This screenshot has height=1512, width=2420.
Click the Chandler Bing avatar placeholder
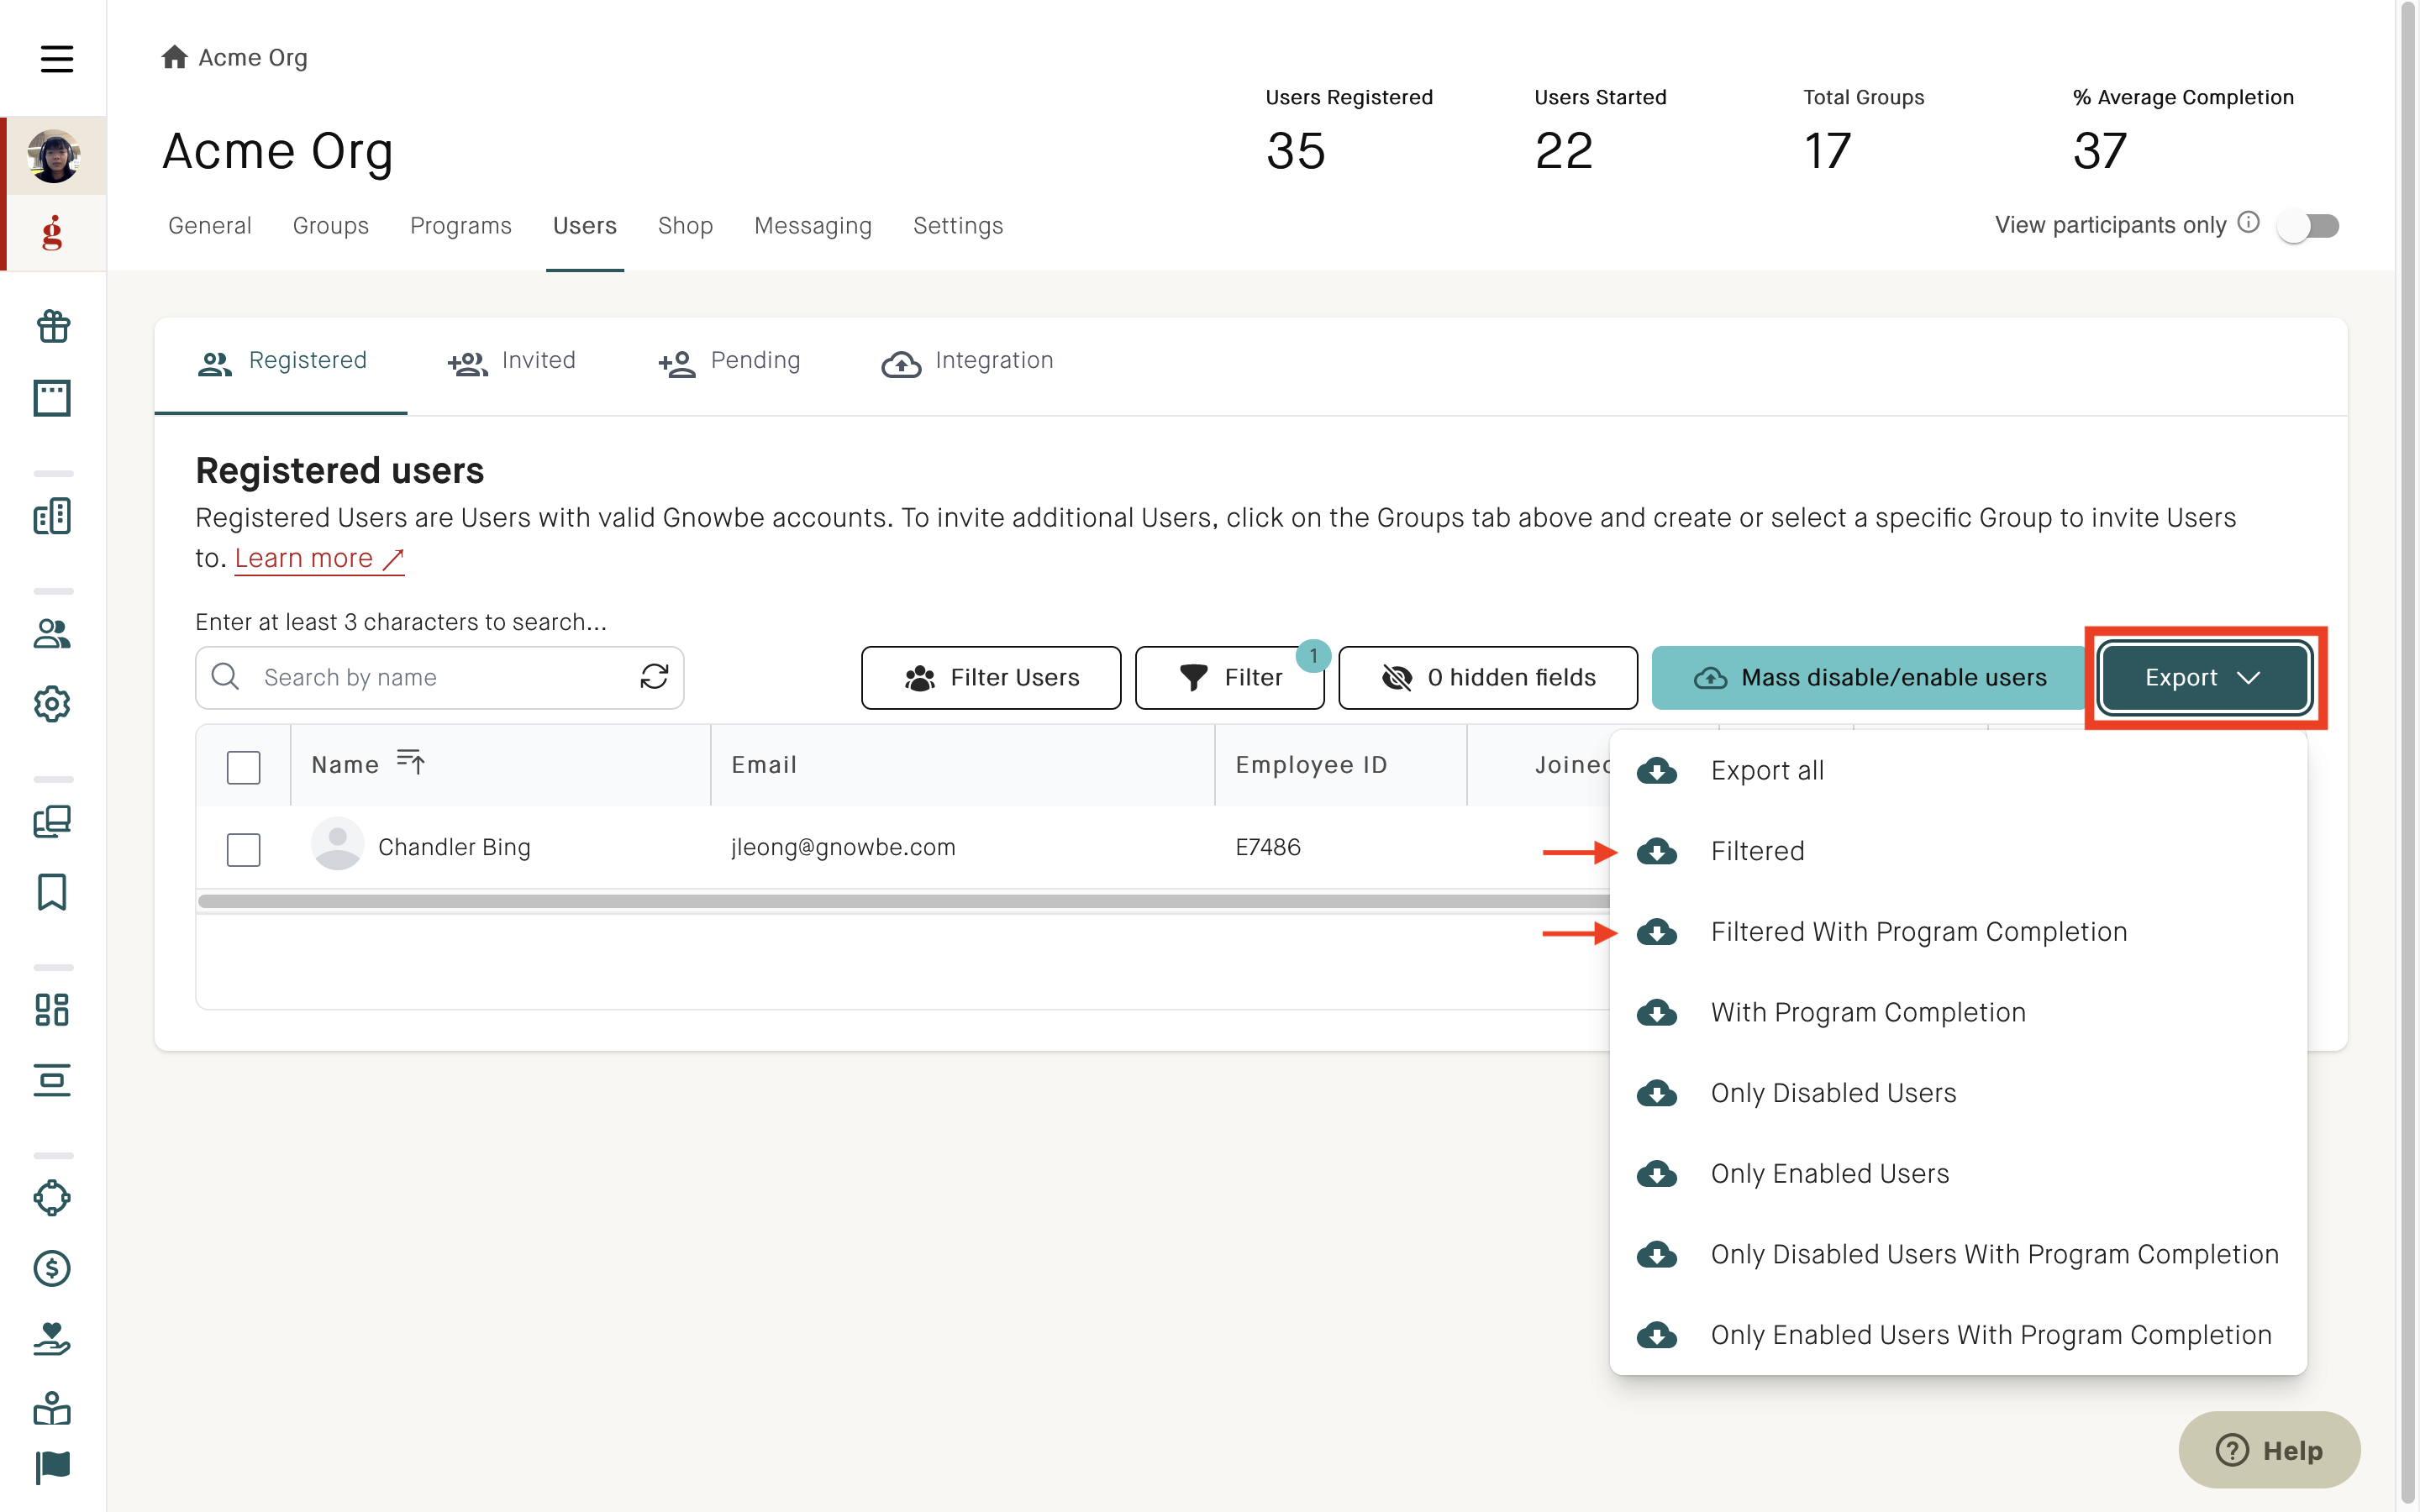coord(338,844)
